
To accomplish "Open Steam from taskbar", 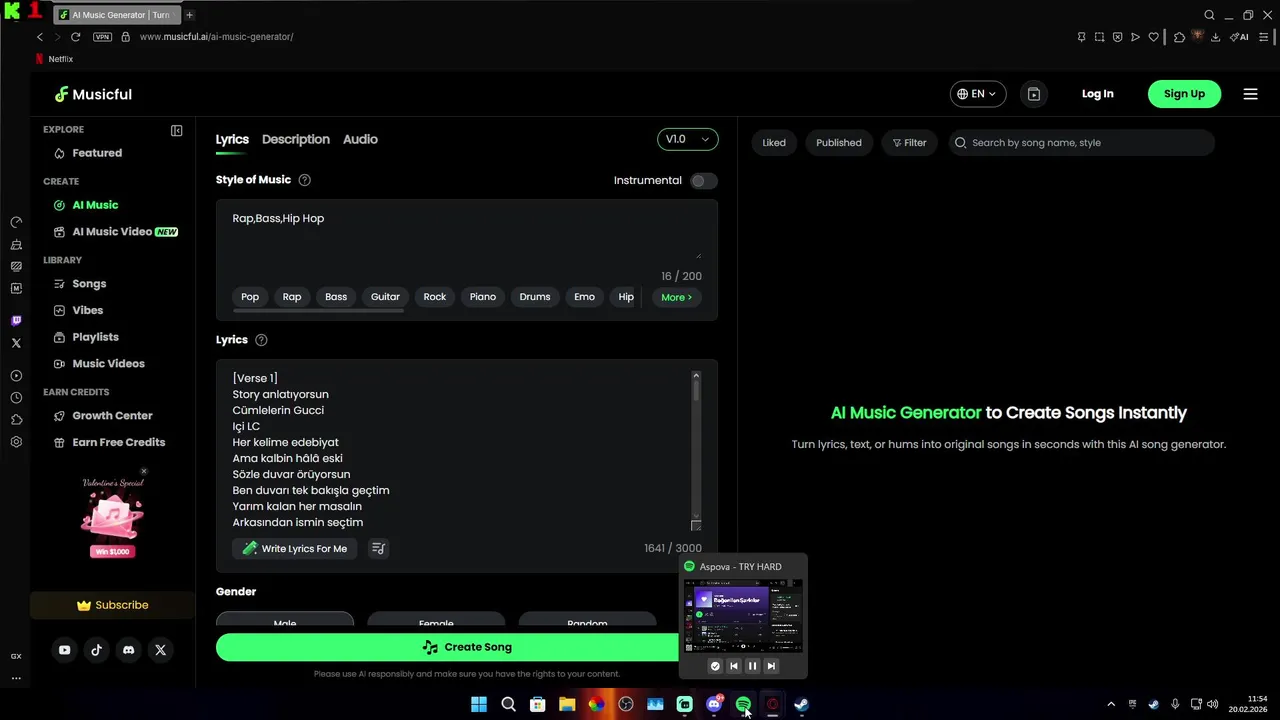I will coord(801,704).
